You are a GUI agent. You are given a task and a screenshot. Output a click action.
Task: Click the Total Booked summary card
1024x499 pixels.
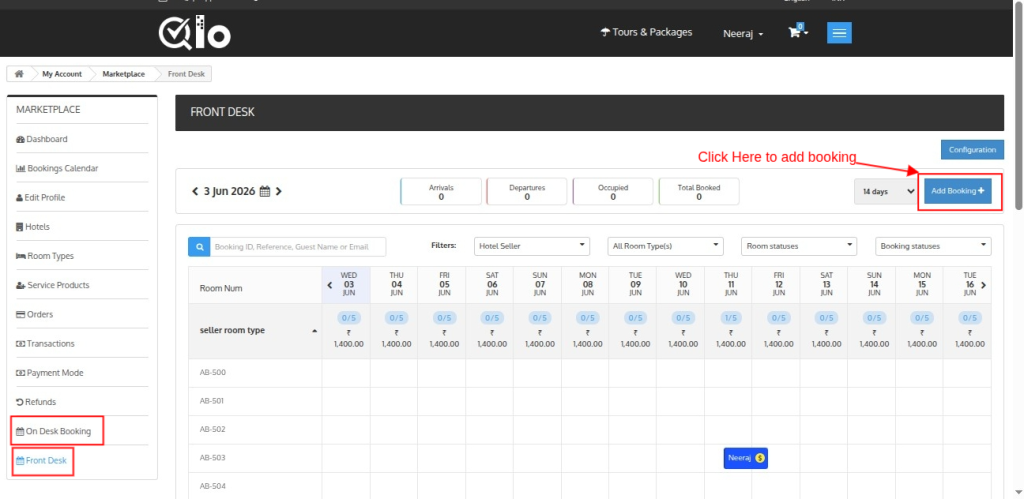pos(699,191)
